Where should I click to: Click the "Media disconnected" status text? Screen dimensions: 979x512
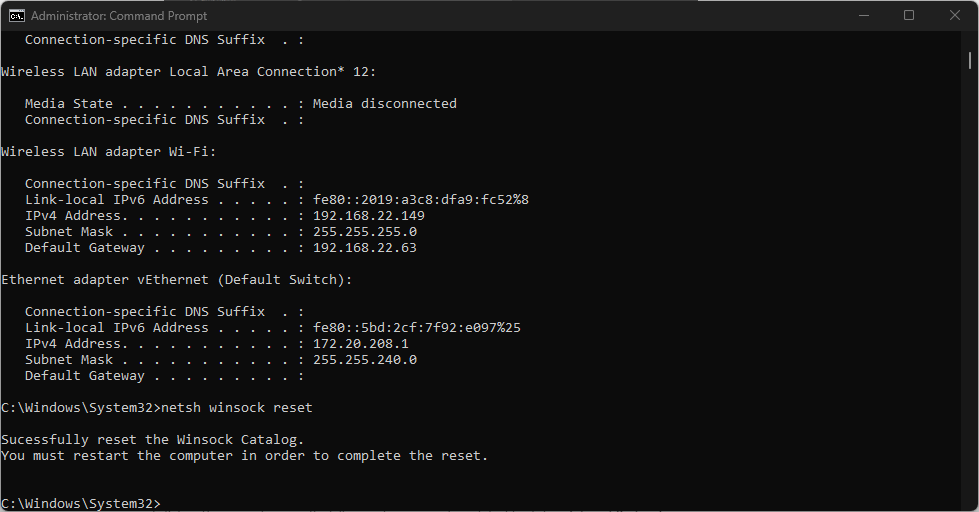click(384, 104)
